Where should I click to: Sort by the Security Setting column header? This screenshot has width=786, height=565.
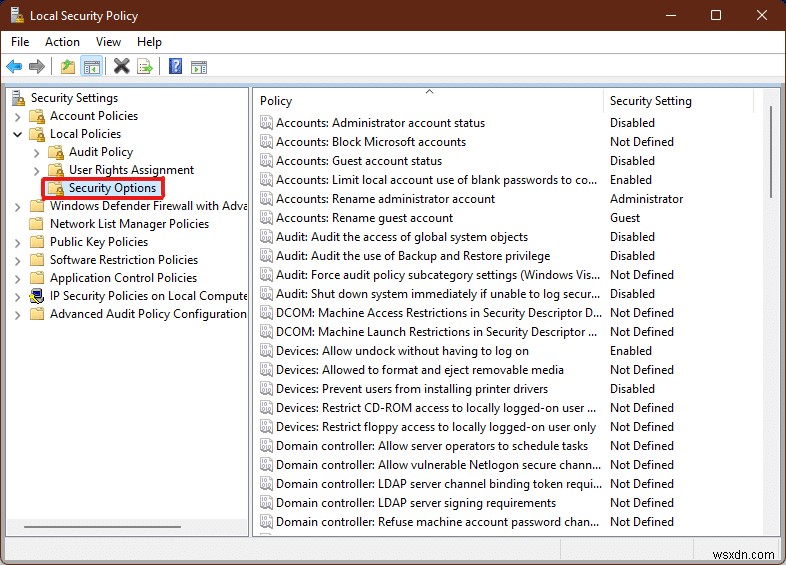click(x=679, y=101)
